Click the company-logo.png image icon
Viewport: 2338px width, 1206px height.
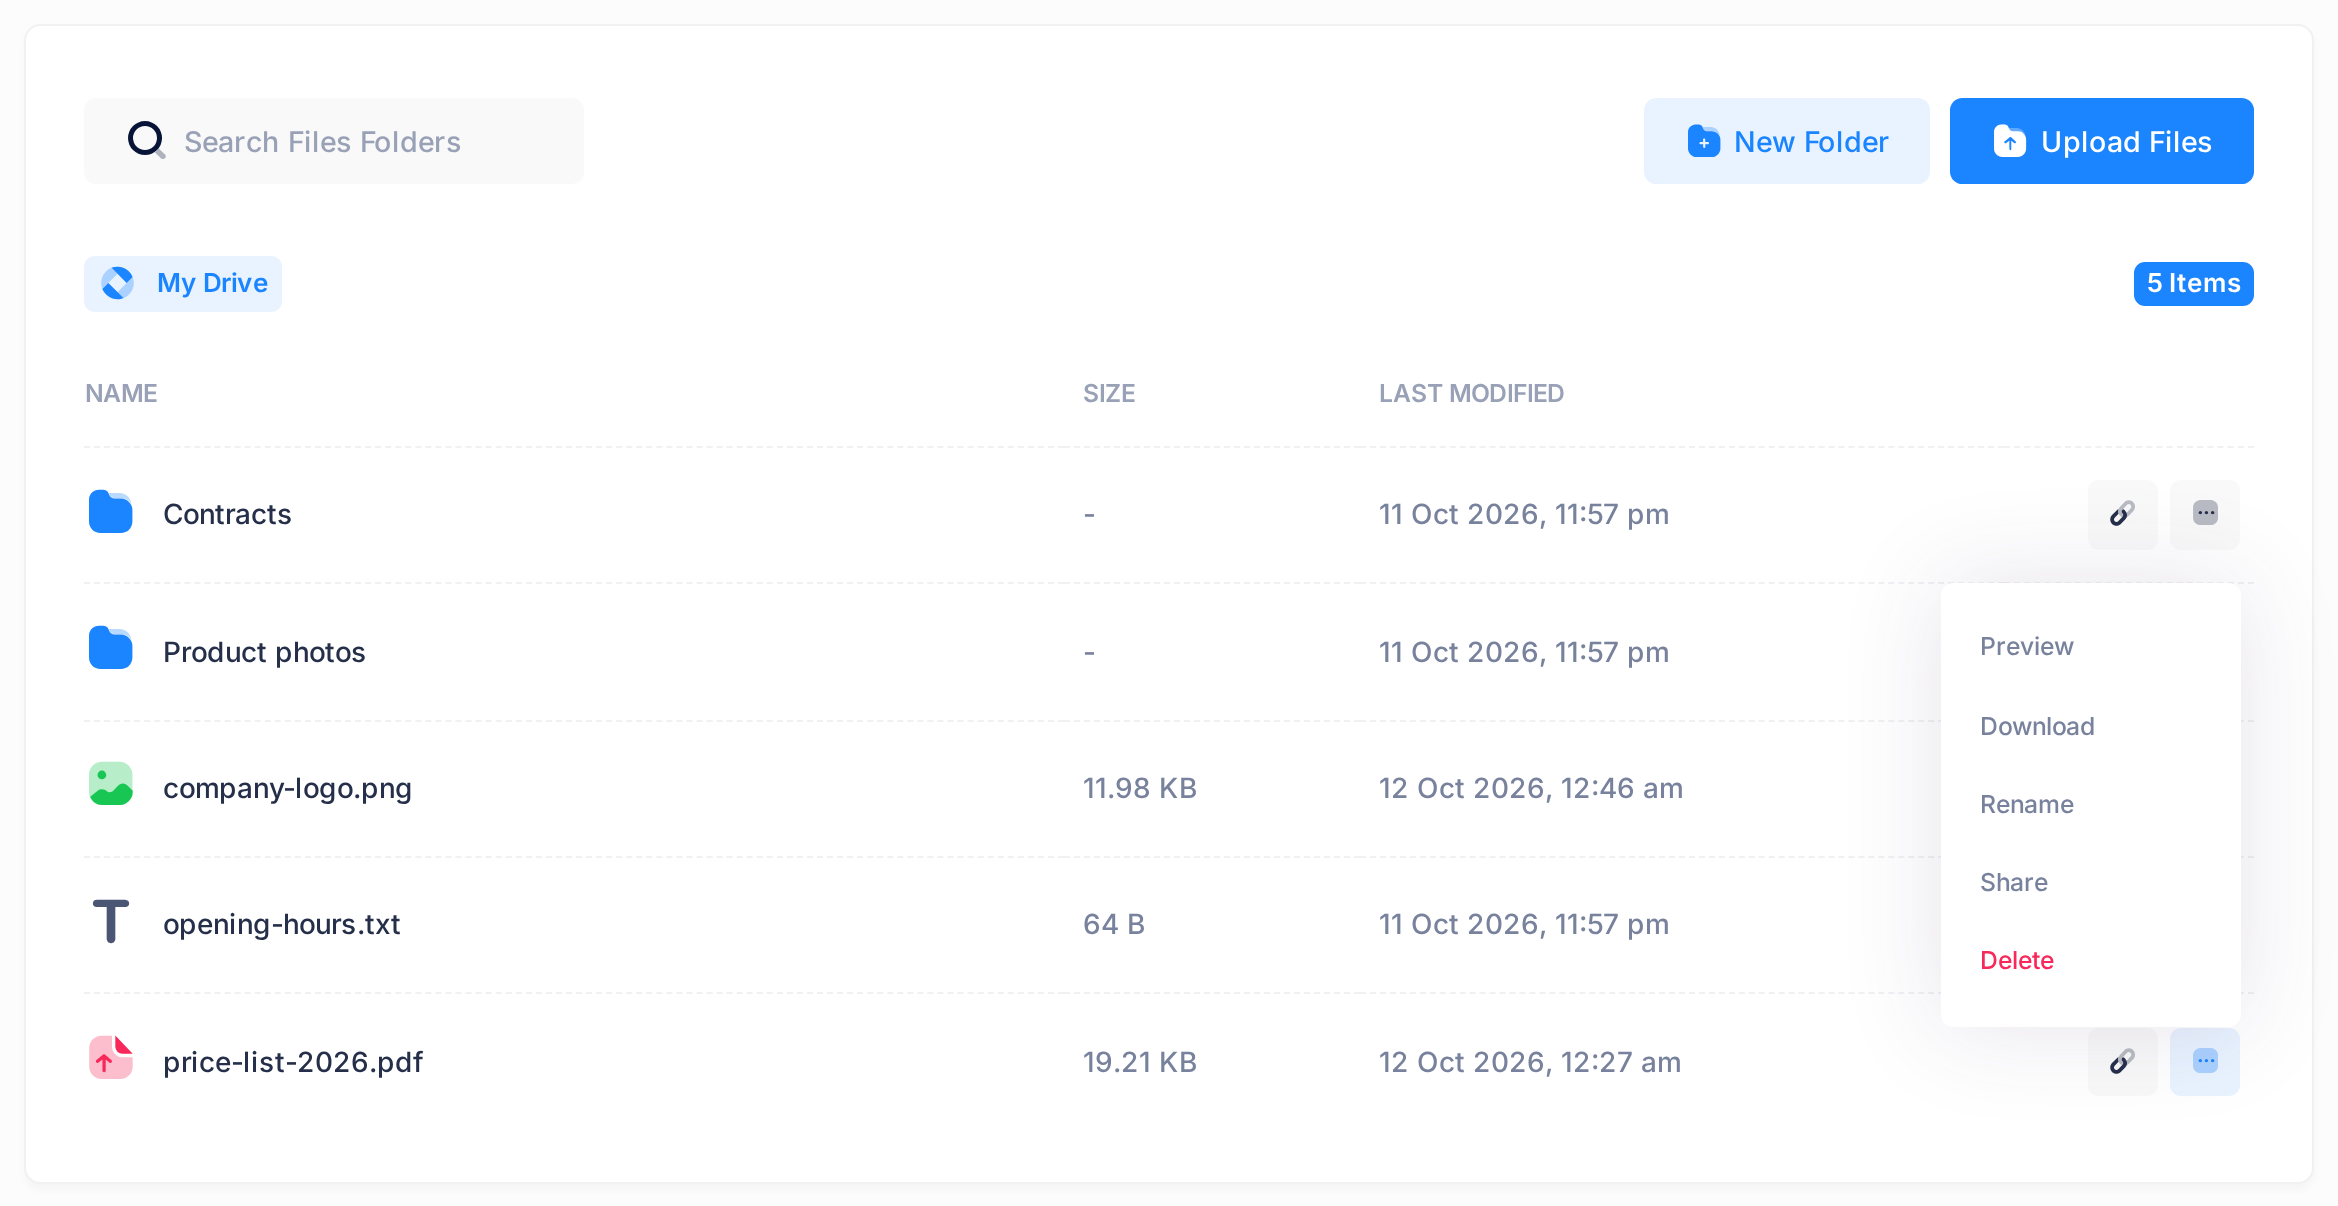click(x=110, y=785)
